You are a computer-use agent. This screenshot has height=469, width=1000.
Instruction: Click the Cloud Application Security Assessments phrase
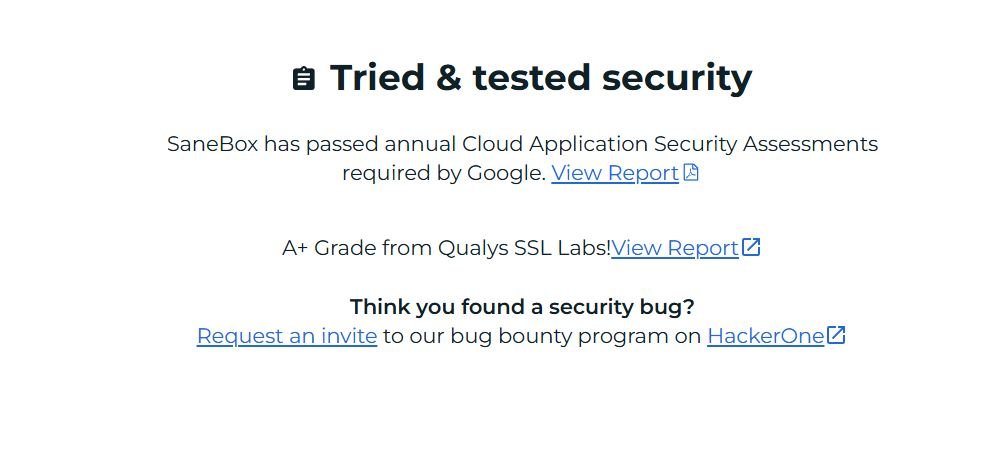point(670,144)
